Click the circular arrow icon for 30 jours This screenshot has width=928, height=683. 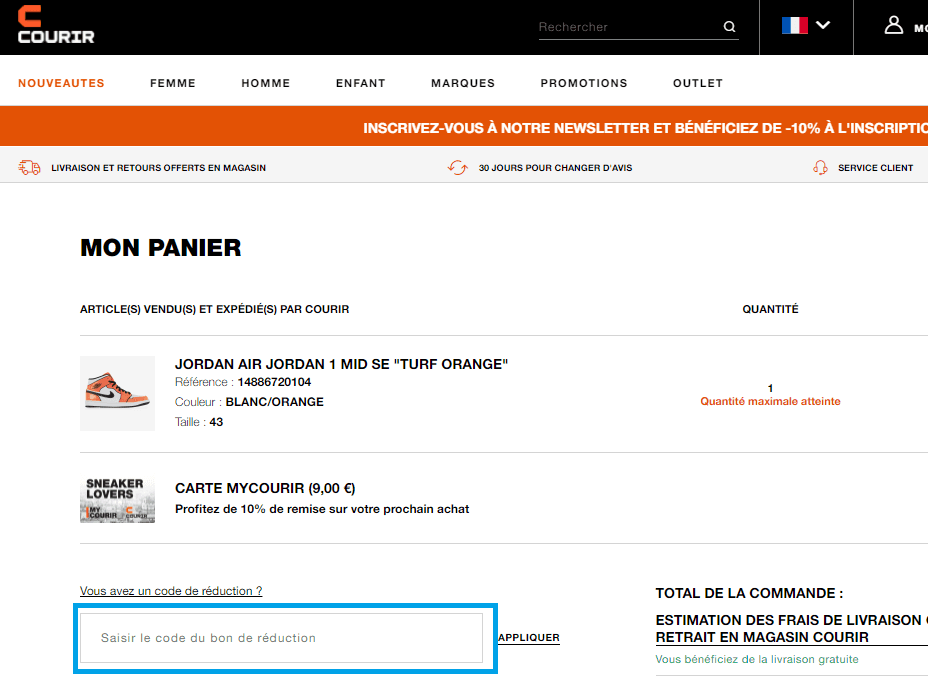coord(458,167)
